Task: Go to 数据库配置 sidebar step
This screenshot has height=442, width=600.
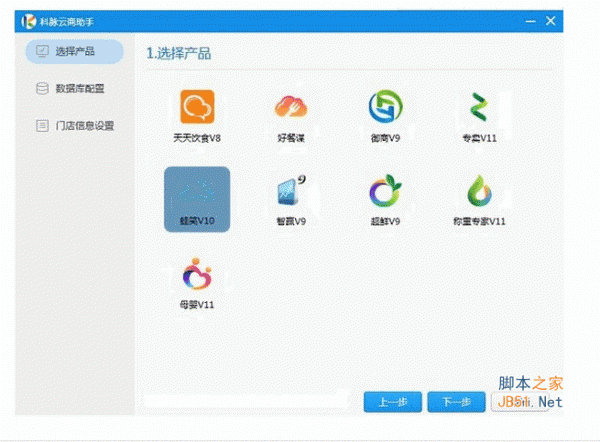Action: tap(70, 88)
